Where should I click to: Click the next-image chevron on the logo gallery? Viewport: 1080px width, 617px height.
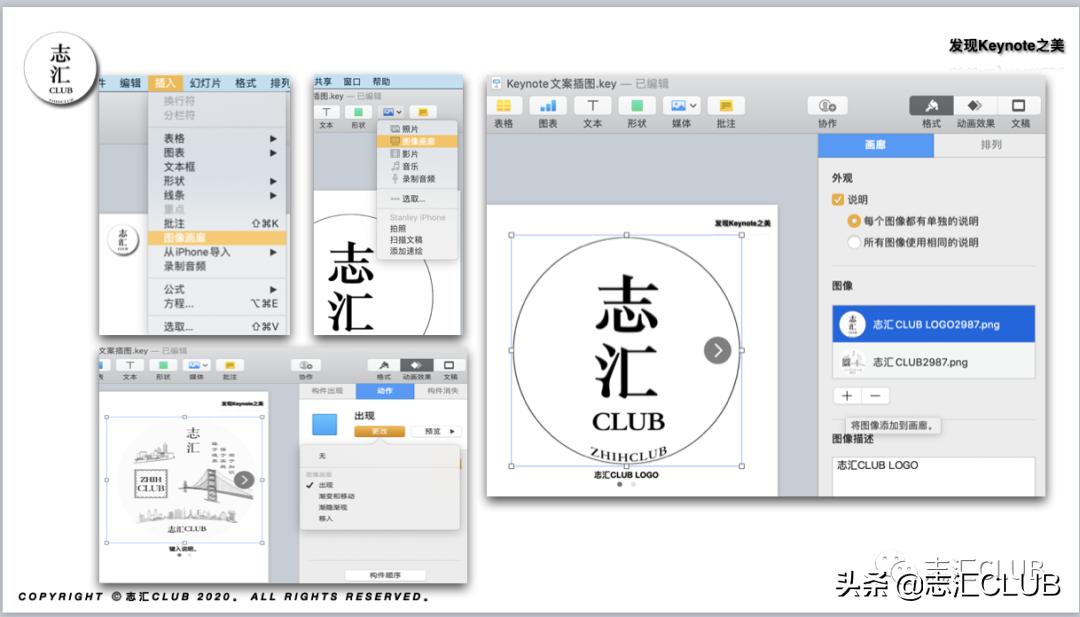[x=718, y=351]
